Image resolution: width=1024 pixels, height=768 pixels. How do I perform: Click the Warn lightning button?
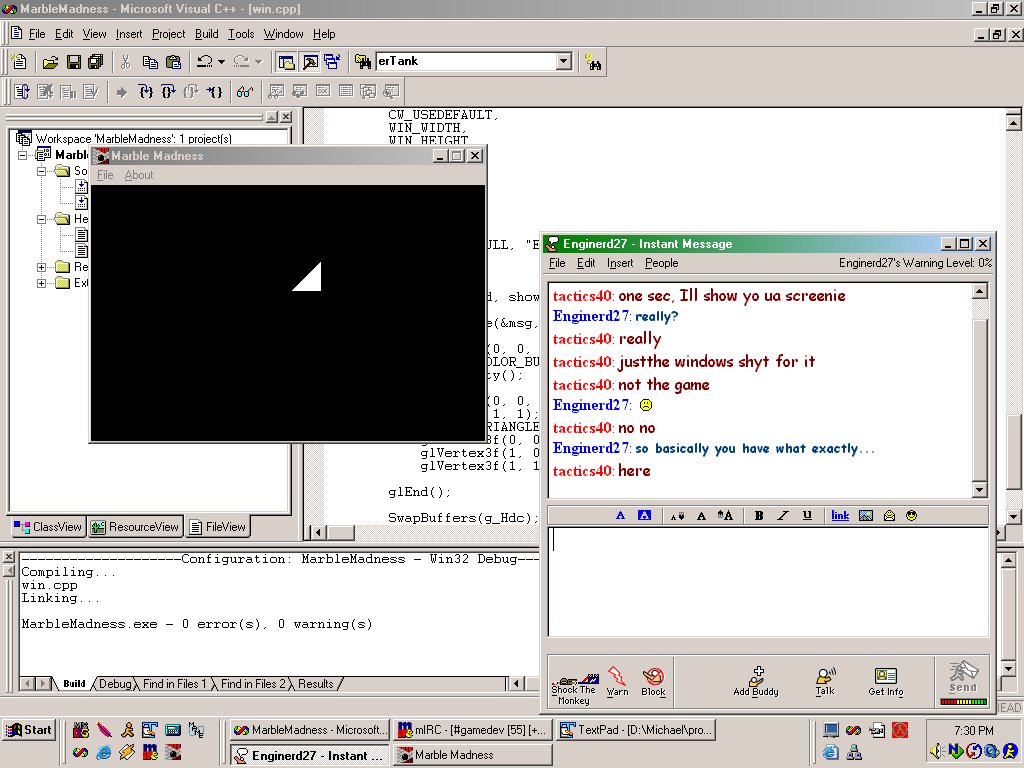617,682
